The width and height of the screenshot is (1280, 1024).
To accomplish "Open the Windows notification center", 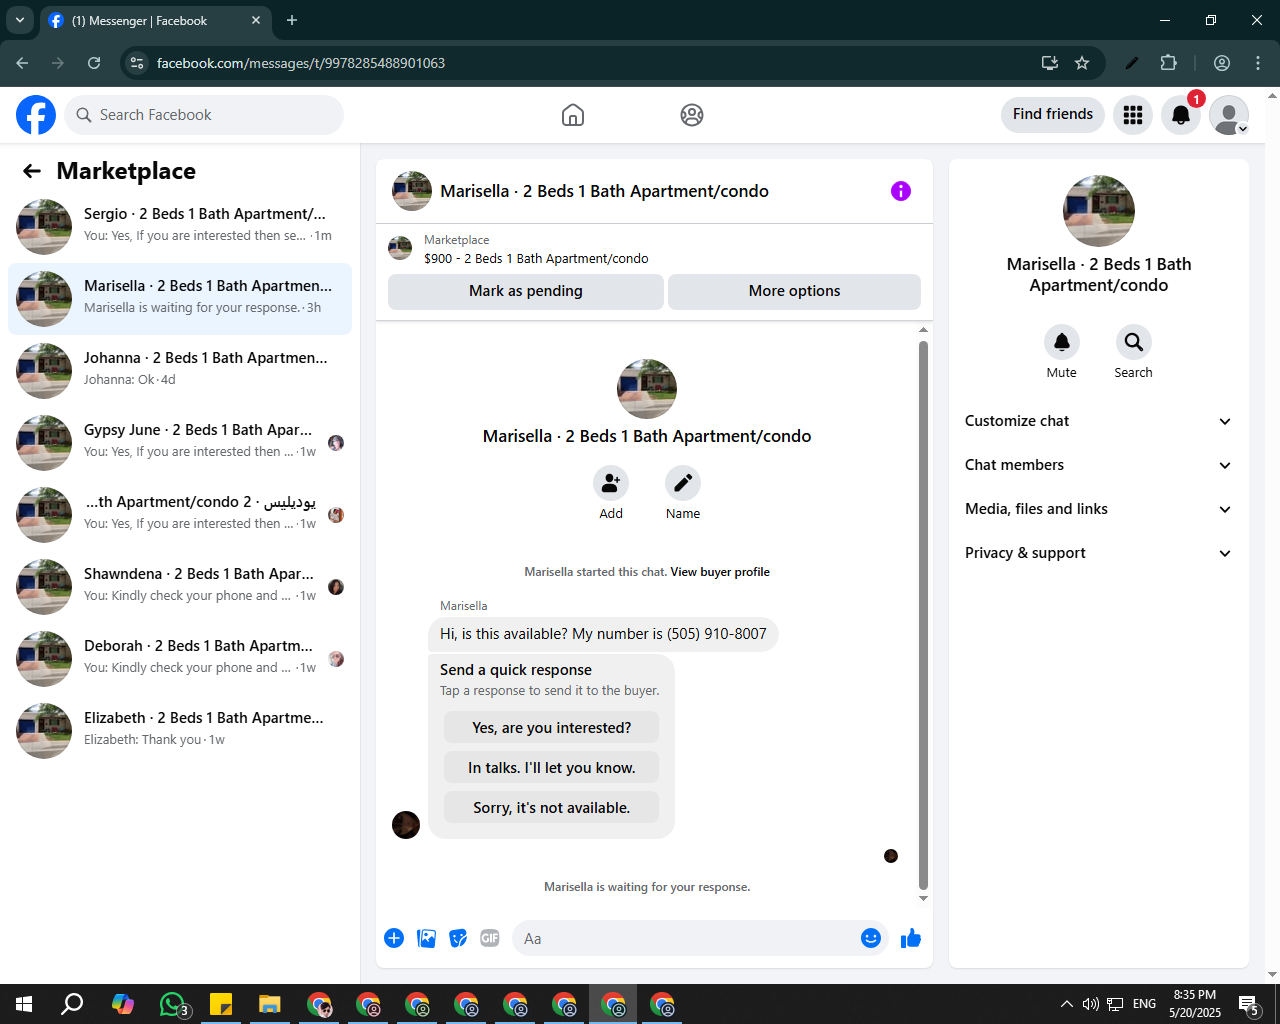I will 1248,1004.
